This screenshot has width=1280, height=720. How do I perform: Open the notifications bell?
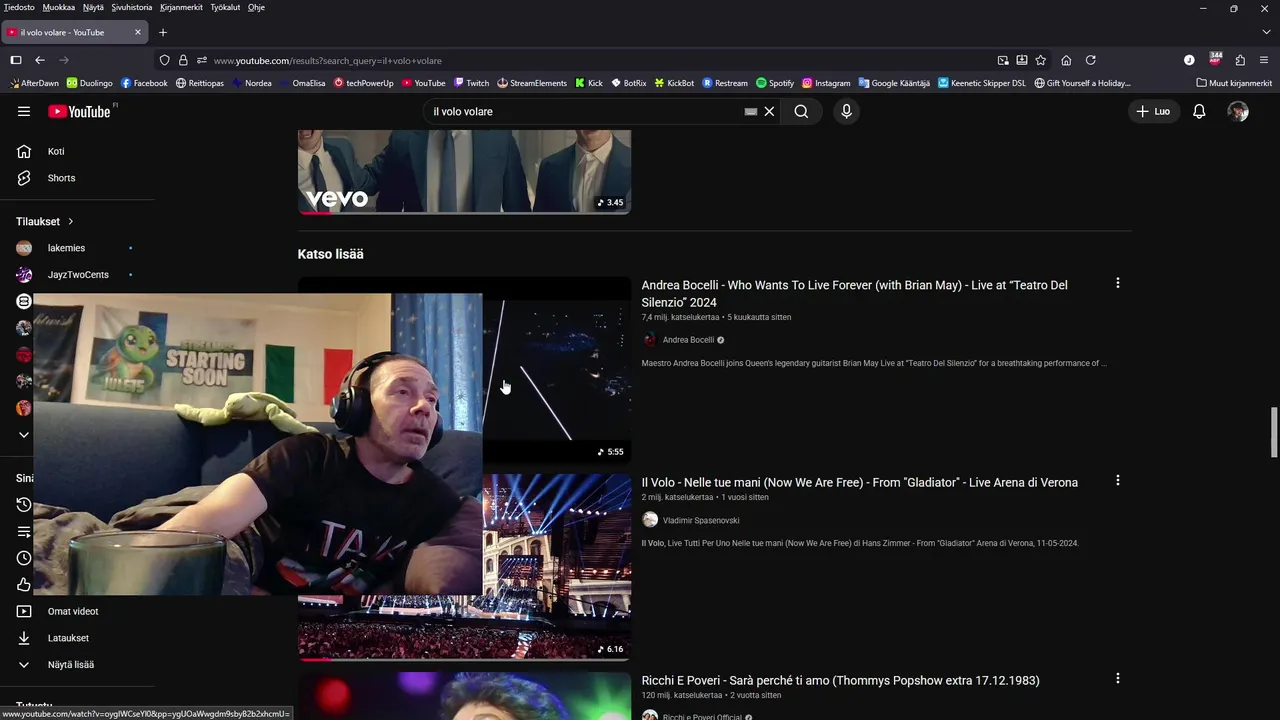coord(1199,111)
